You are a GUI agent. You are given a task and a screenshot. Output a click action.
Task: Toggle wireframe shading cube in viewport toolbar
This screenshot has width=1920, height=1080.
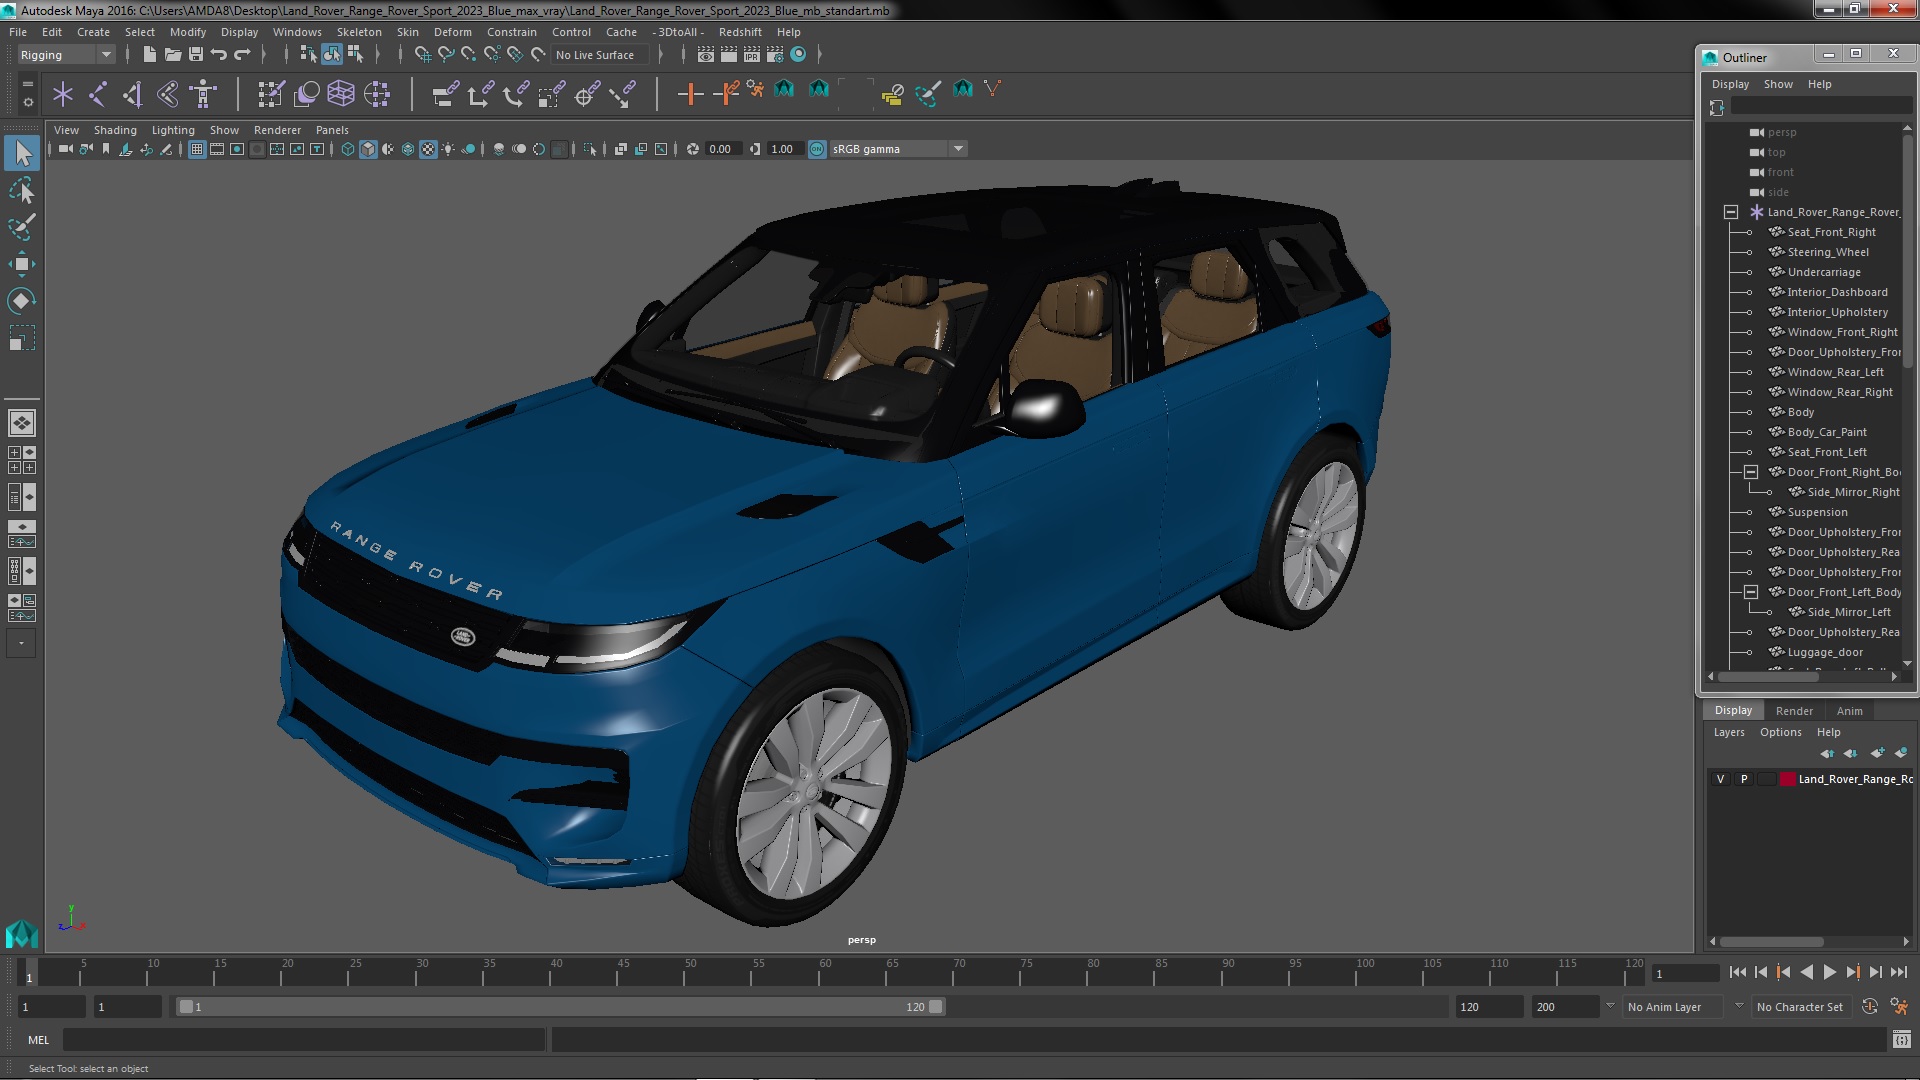(x=348, y=149)
